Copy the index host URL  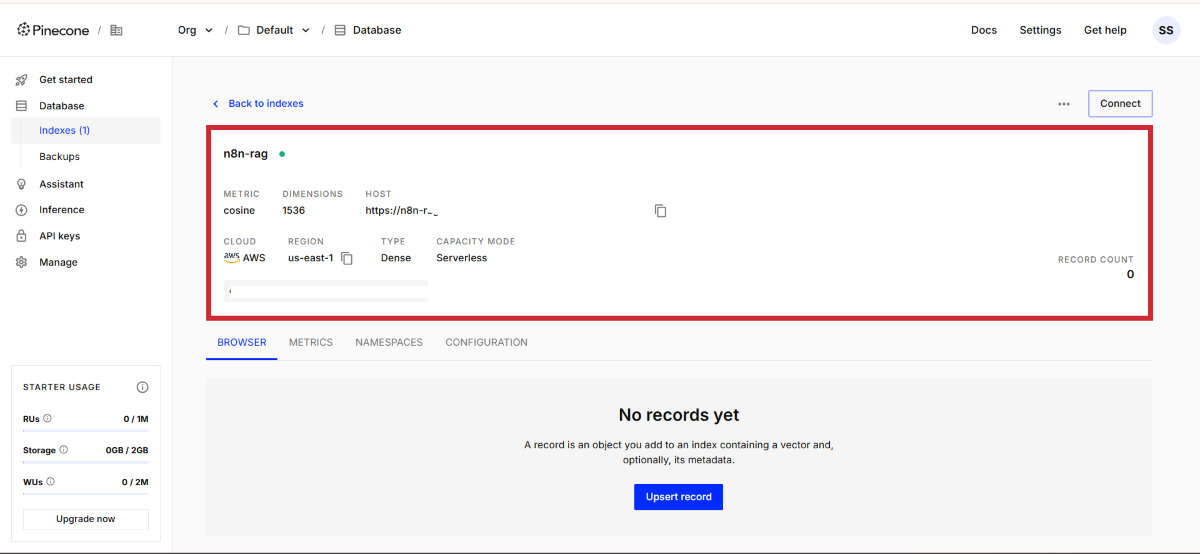(x=660, y=211)
